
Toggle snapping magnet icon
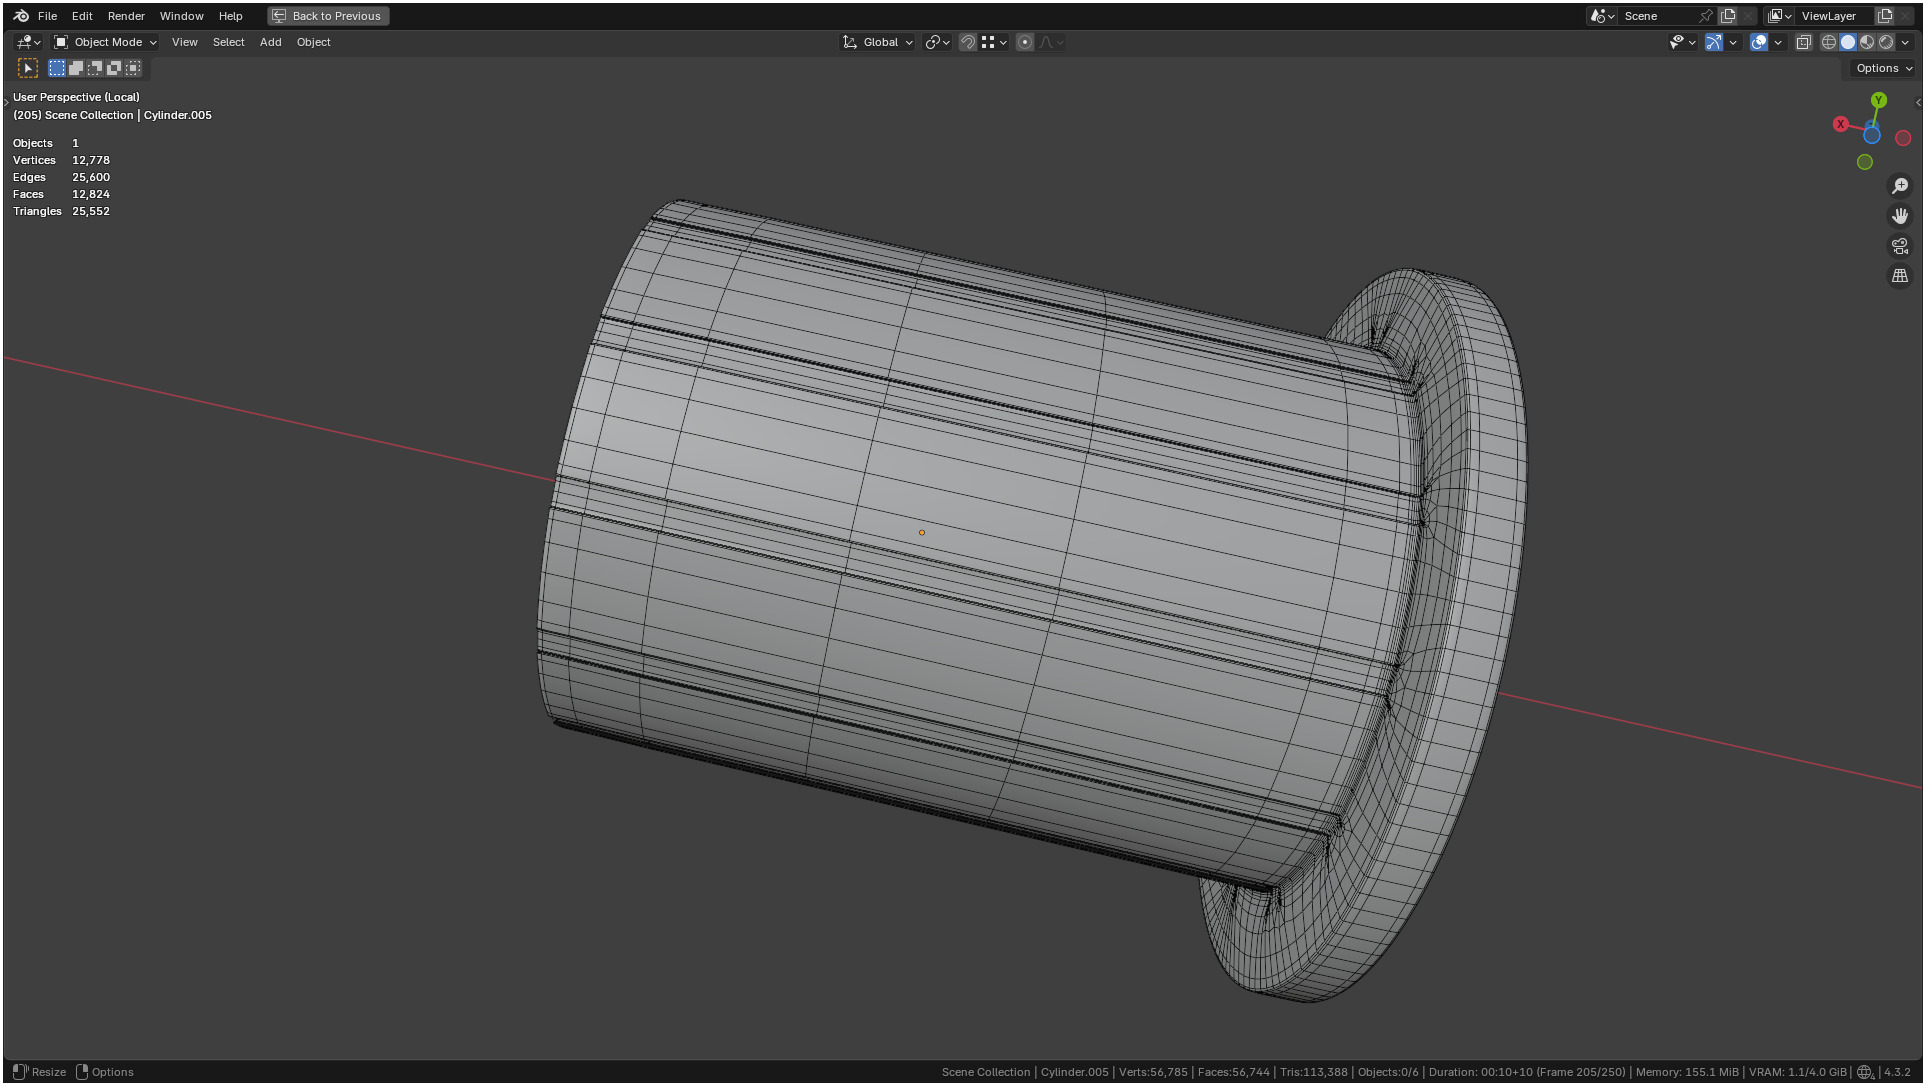click(967, 42)
